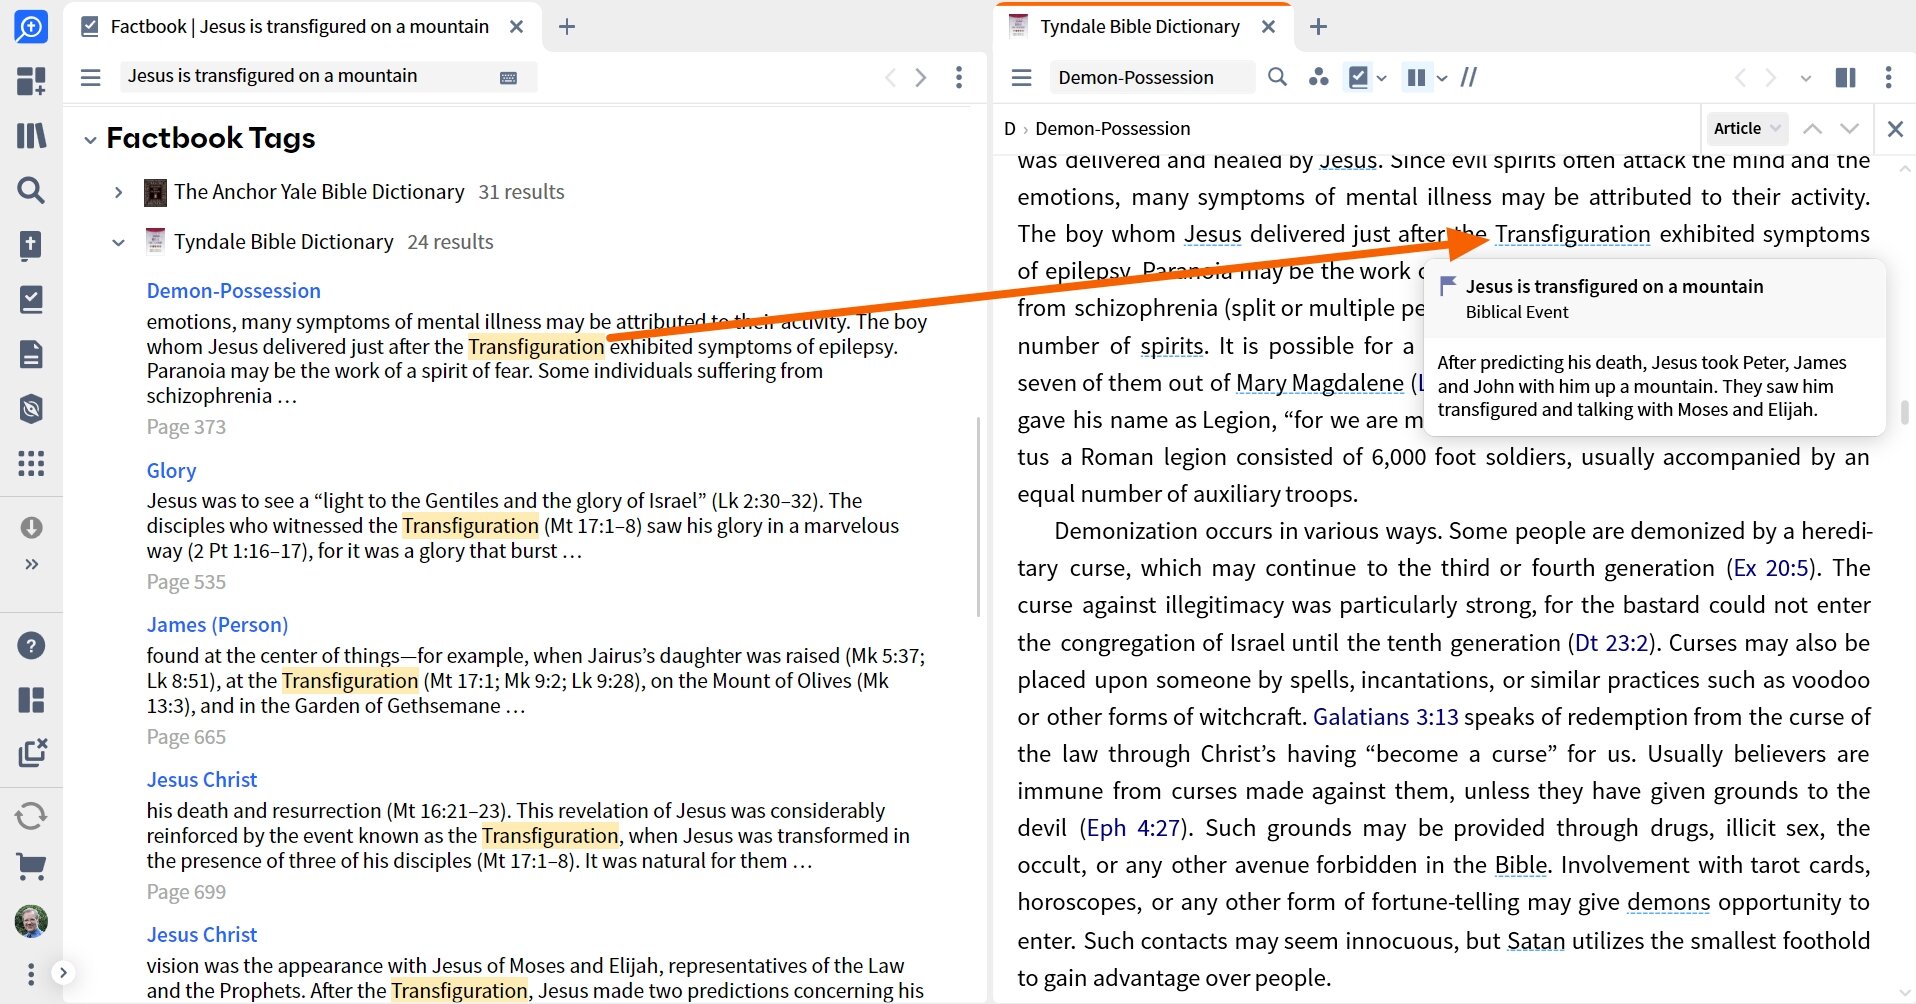Open the Article navigation dropdown
Viewport: 1916px width, 1004px height.
click(x=1746, y=128)
